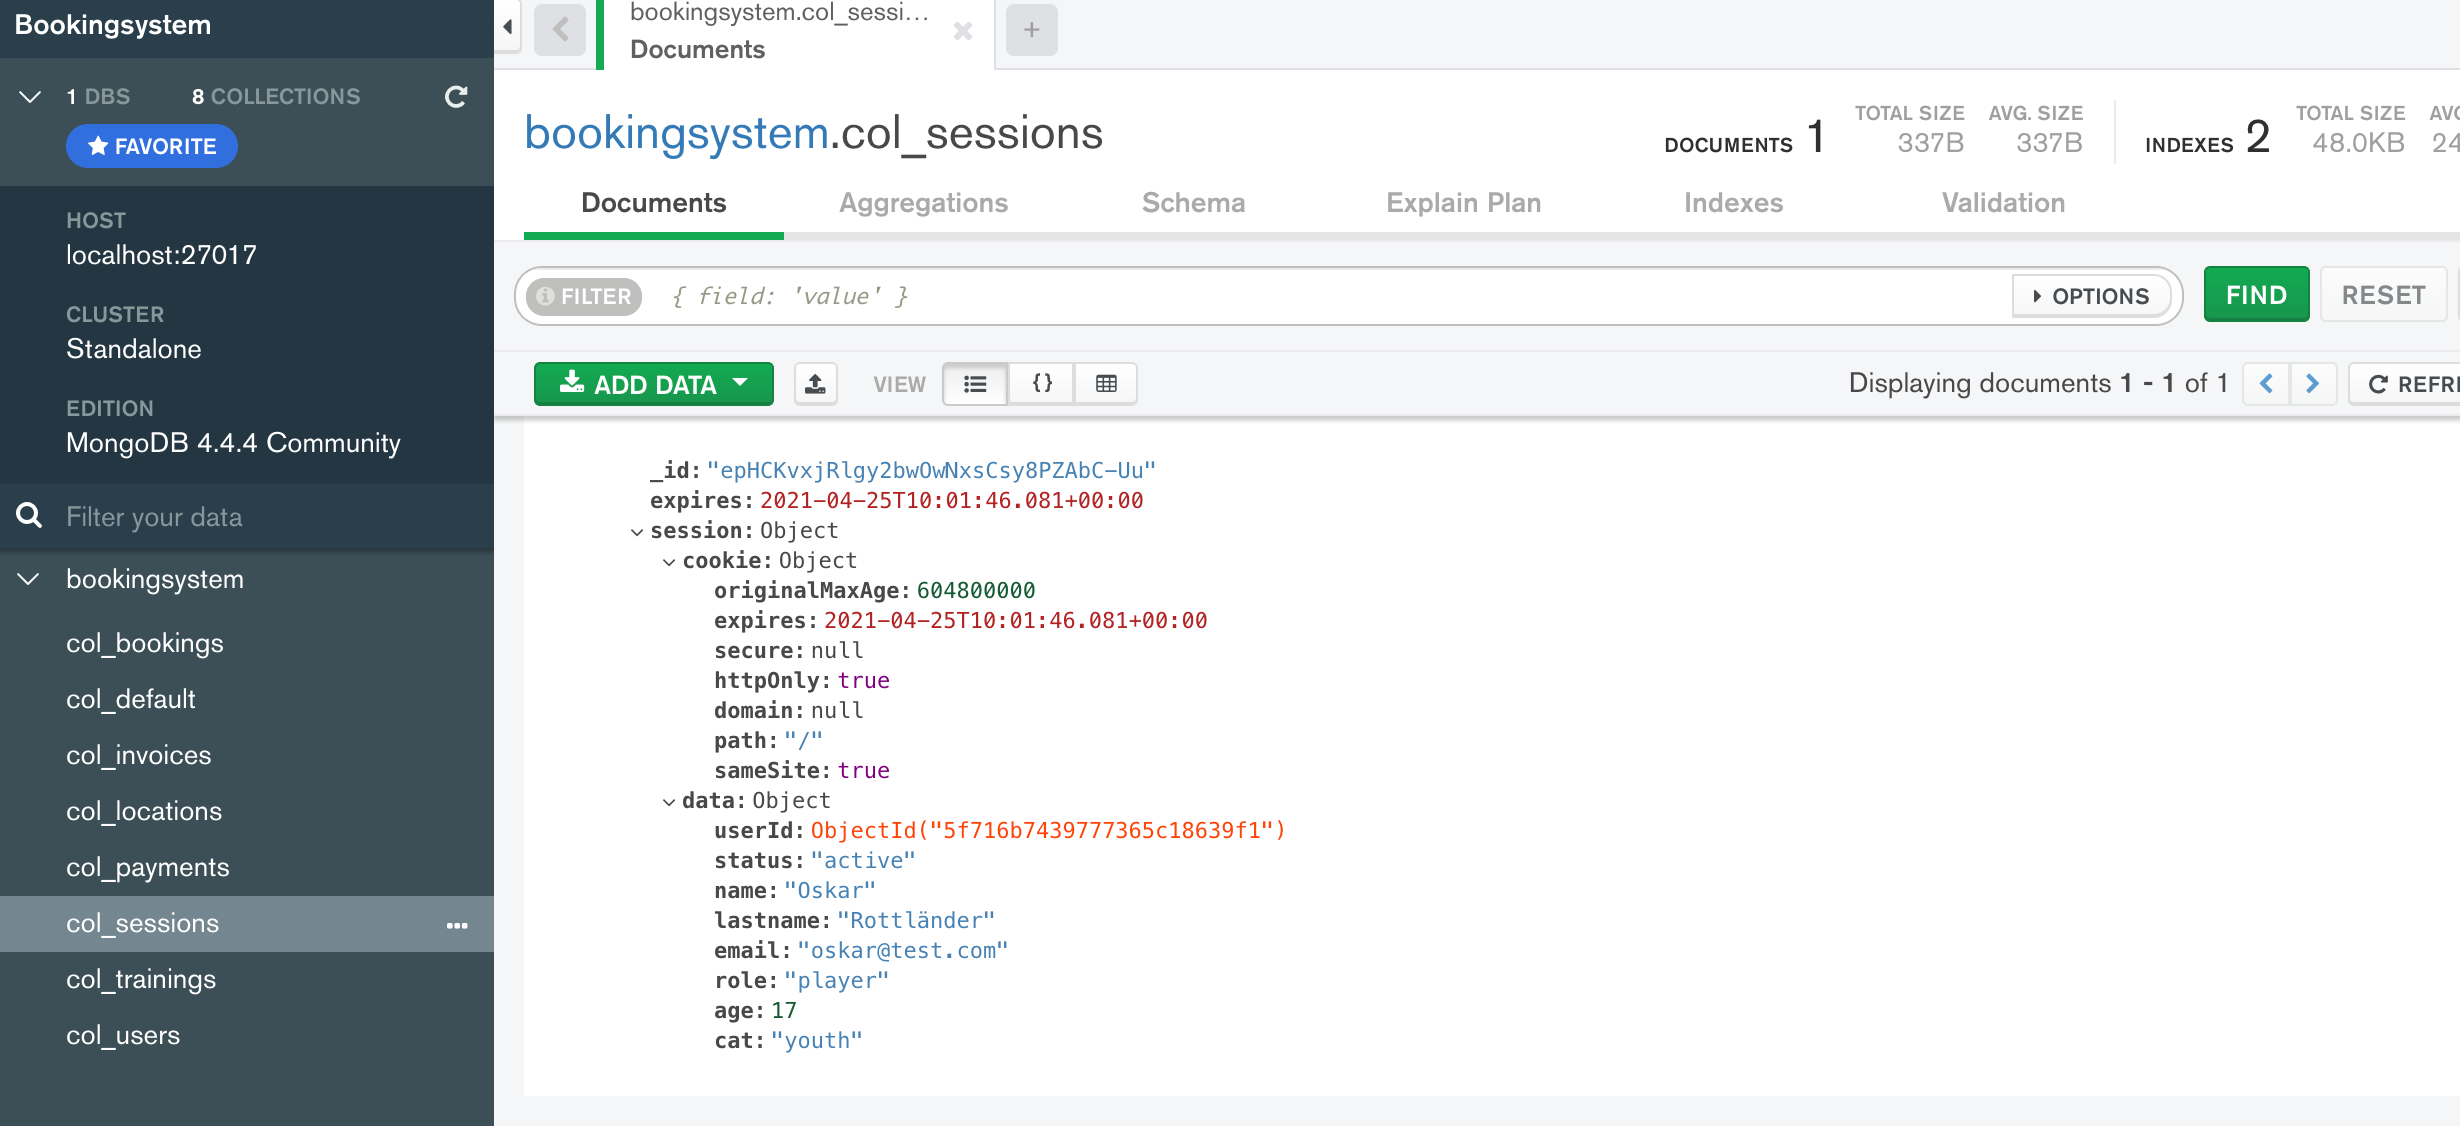The height and width of the screenshot is (1126, 2460).
Task: Click the export collection icon
Action: pyautogui.click(x=815, y=384)
